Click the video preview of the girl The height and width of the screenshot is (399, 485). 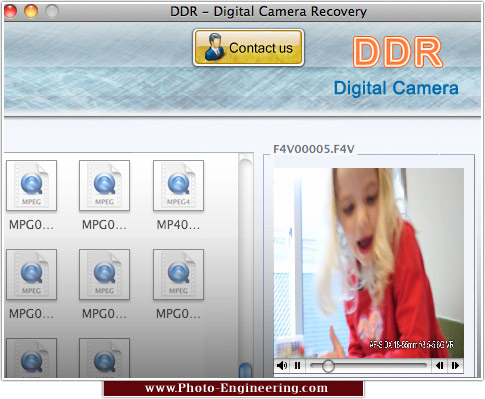(368, 263)
